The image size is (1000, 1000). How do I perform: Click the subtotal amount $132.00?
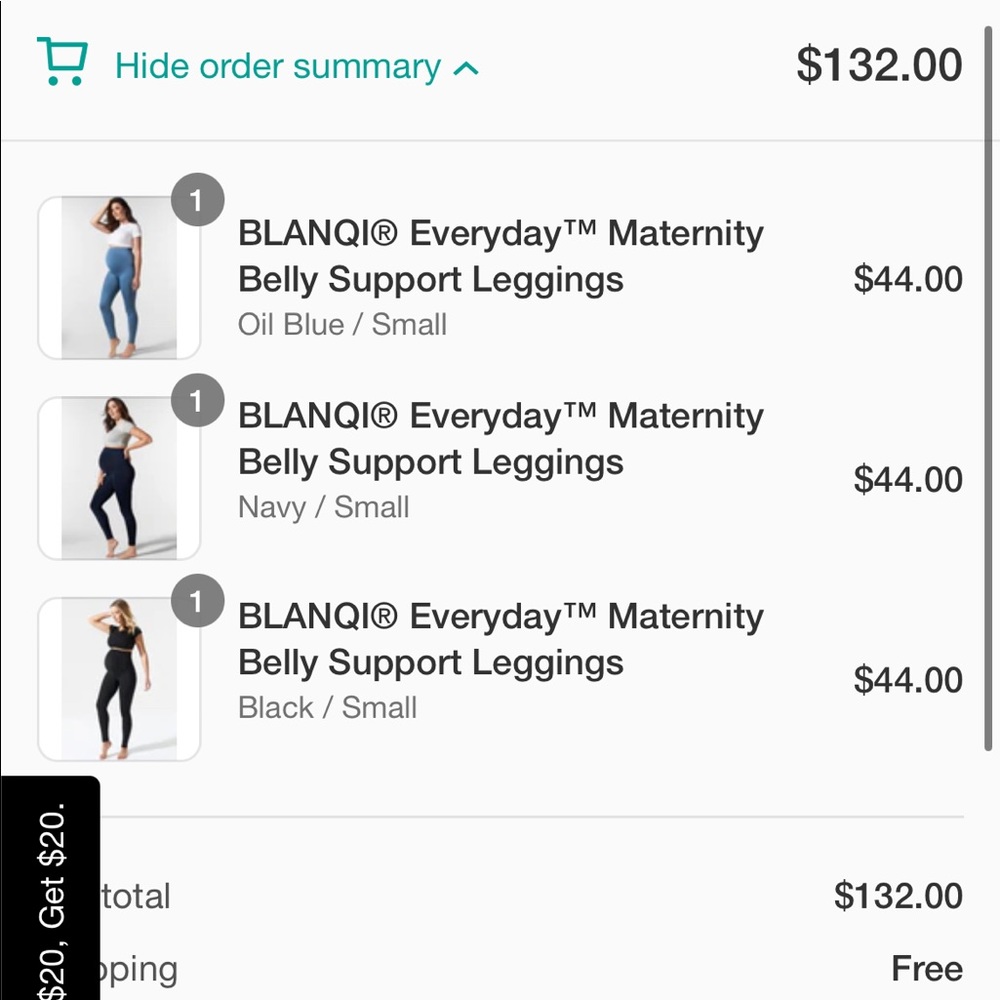click(x=897, y=896)
